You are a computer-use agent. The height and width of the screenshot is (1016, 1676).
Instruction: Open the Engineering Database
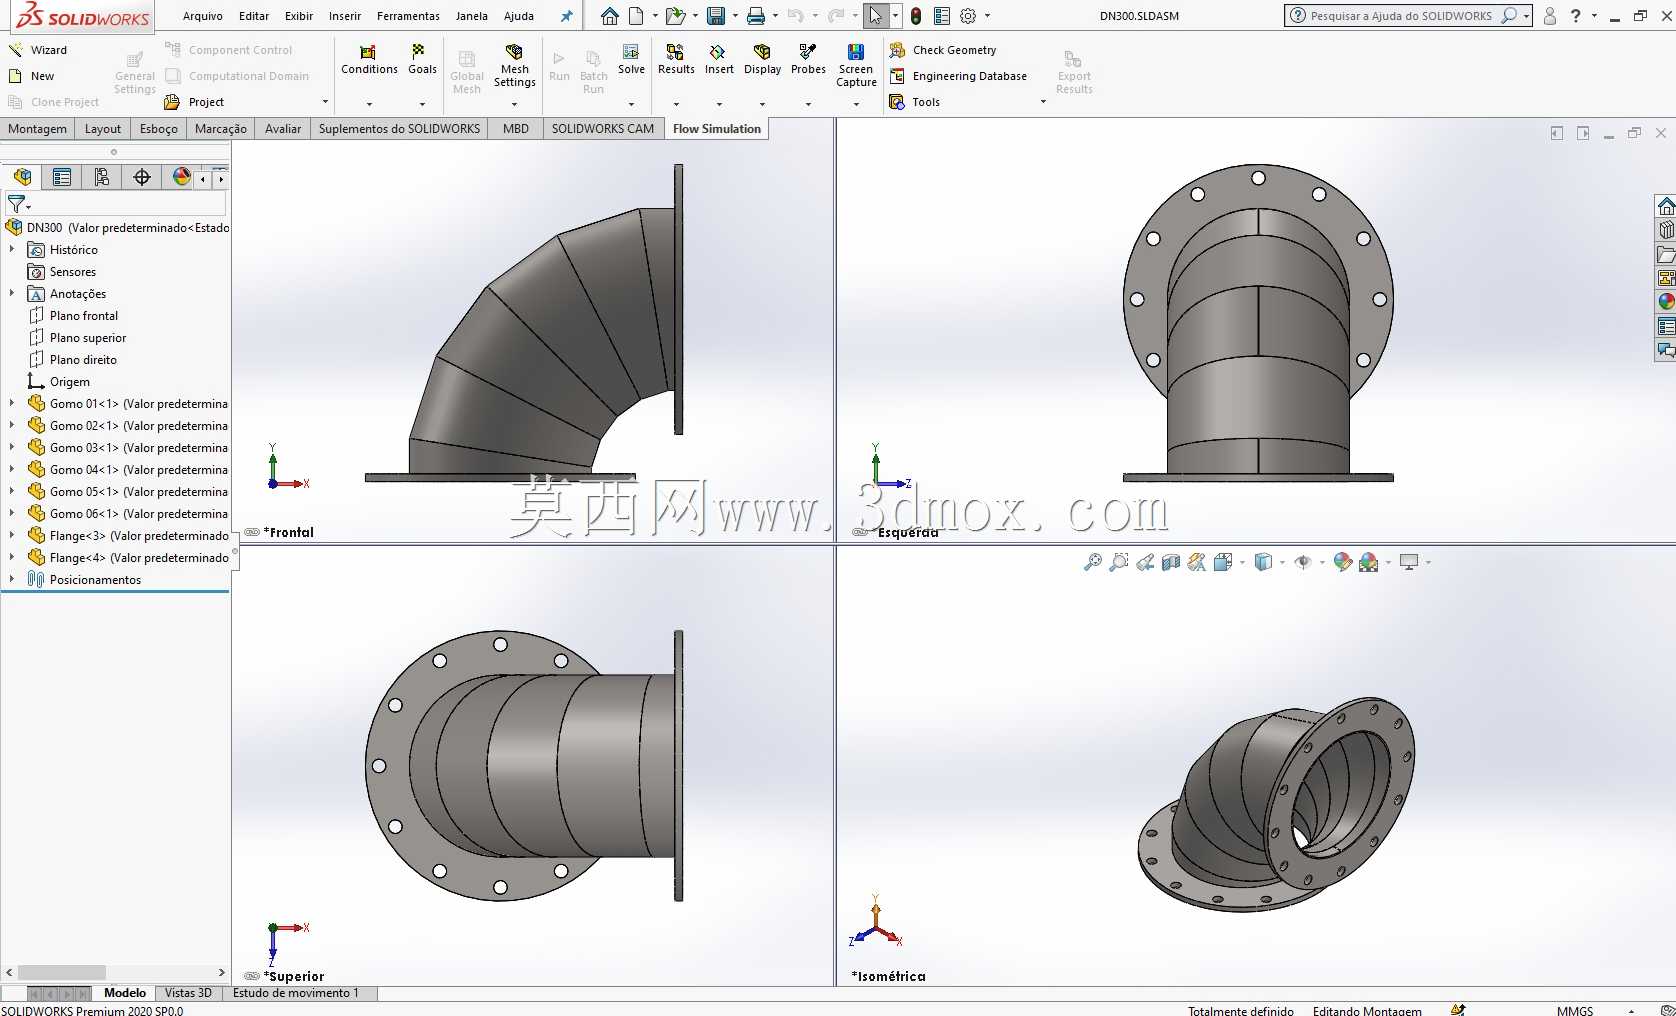coord(958,76)
